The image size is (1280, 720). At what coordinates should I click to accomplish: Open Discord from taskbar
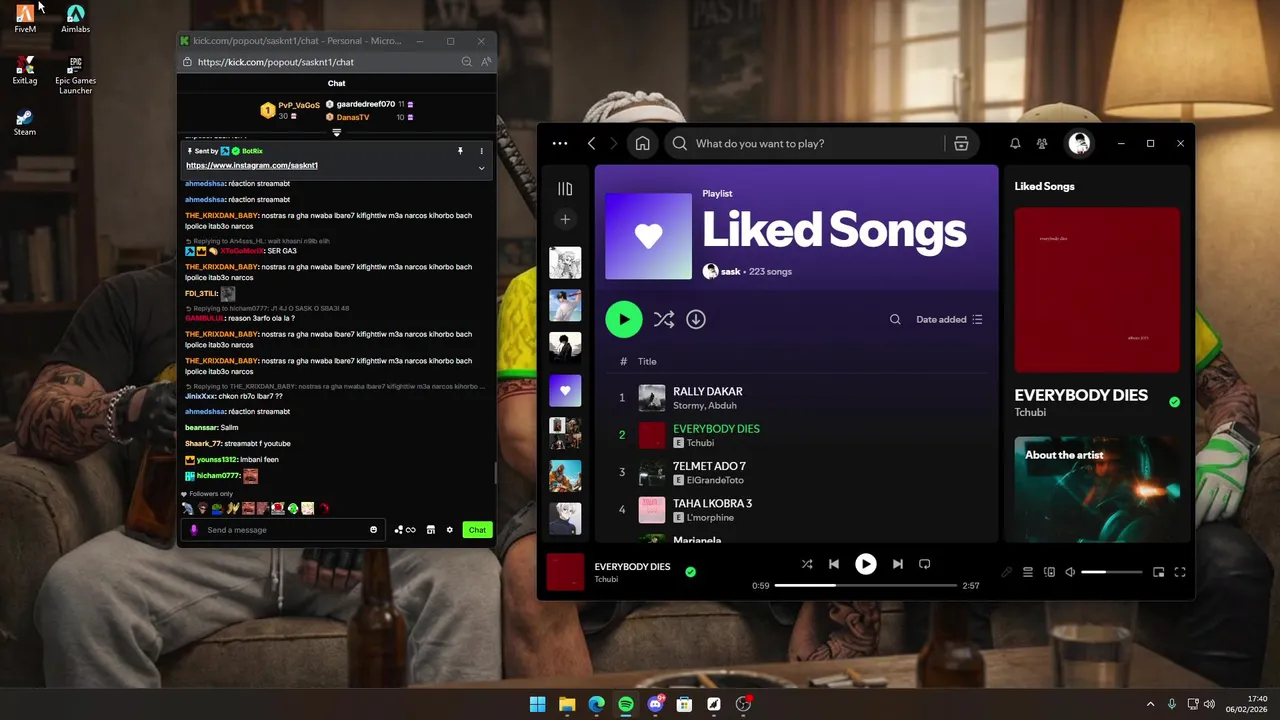click(656, 704)
